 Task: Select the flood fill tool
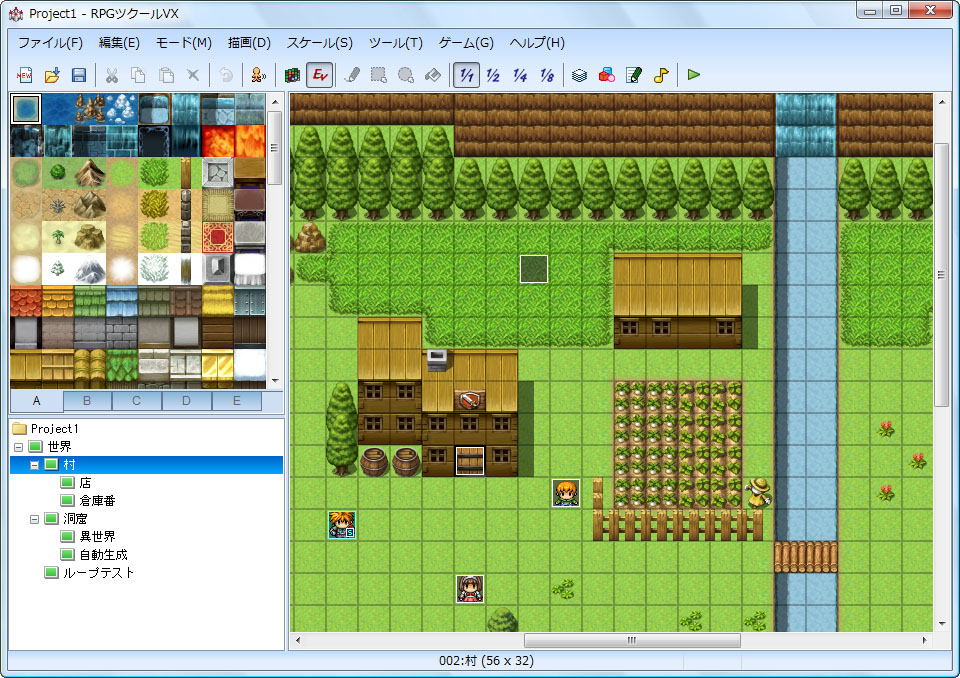(432, 74)
